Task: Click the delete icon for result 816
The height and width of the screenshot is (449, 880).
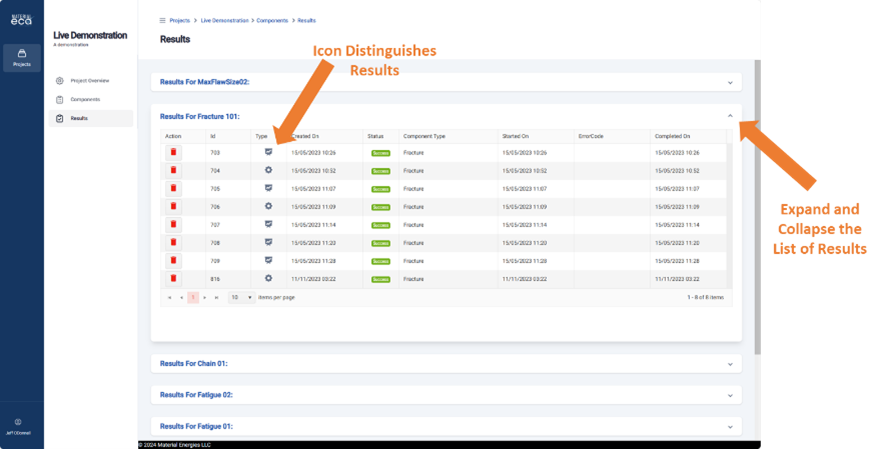Action: [173, 279]
